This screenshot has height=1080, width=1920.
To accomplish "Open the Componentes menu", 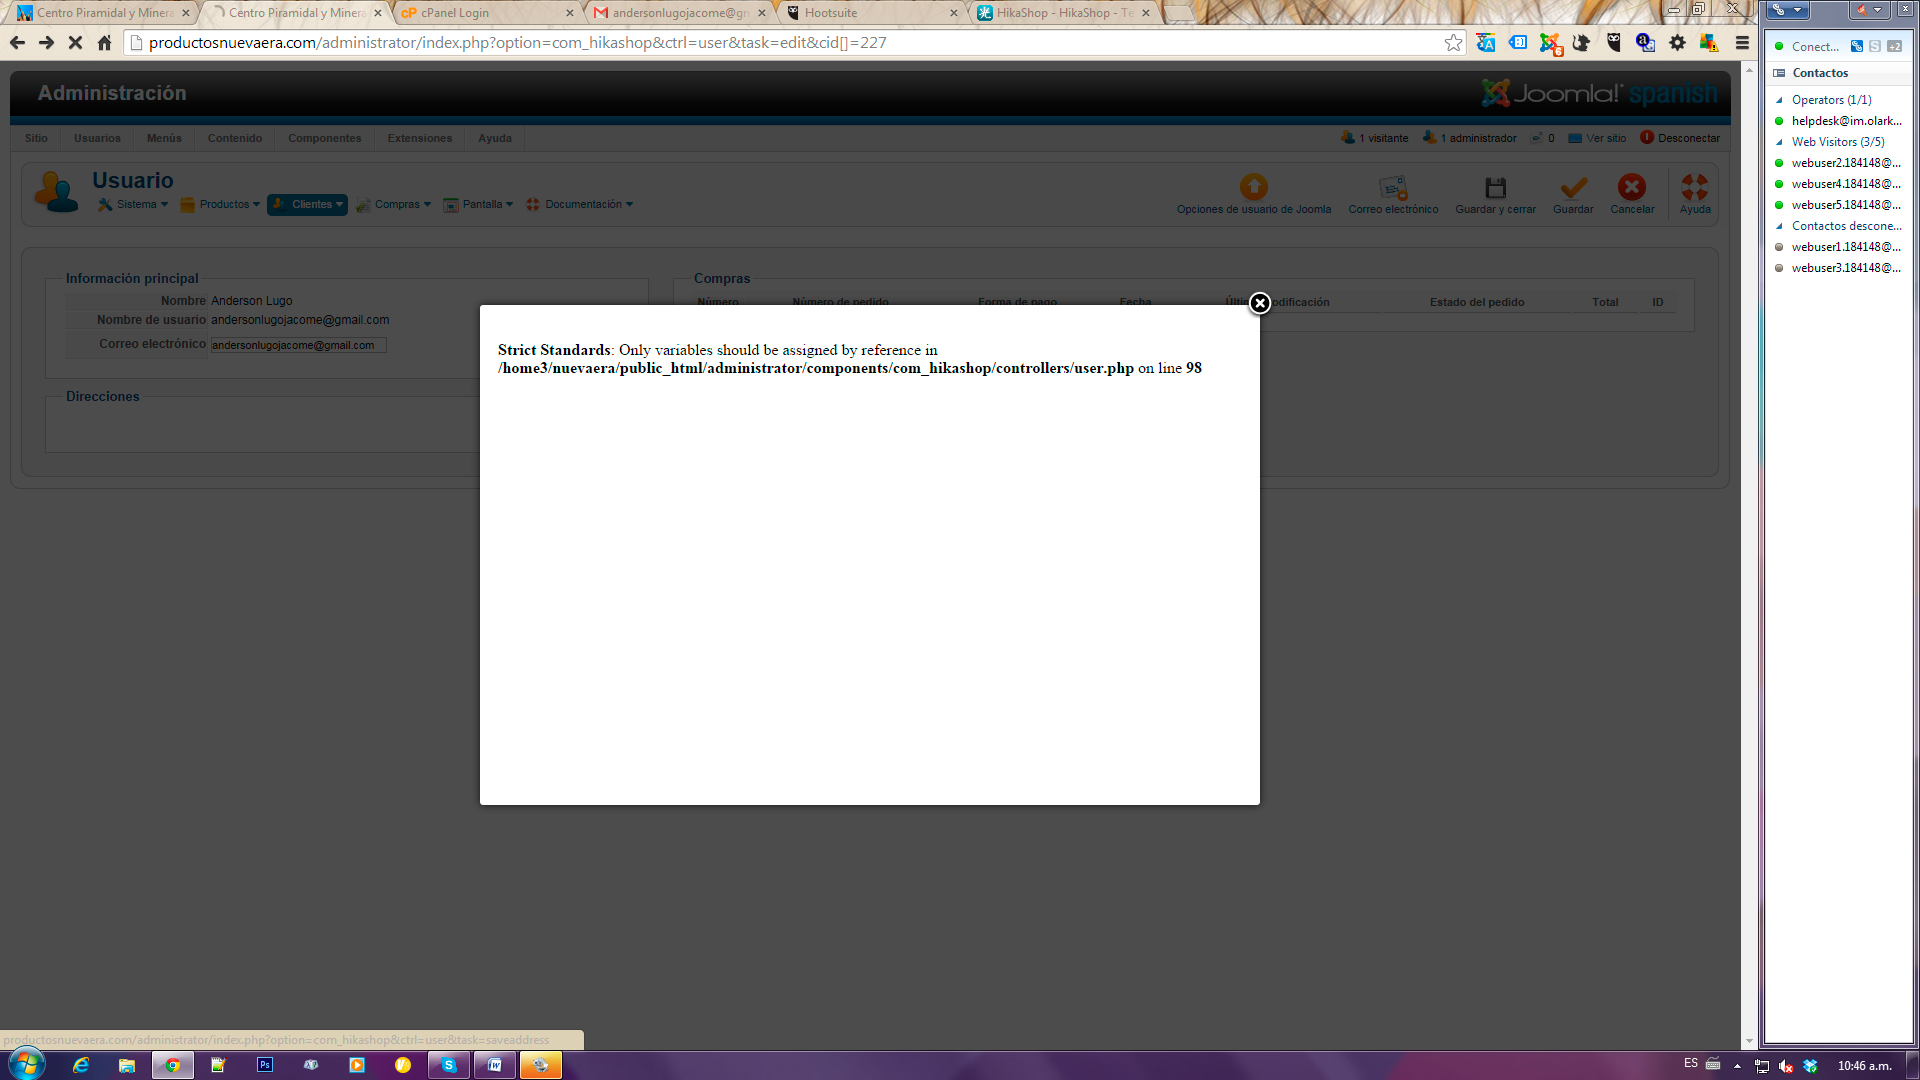I will coord(324,138).
